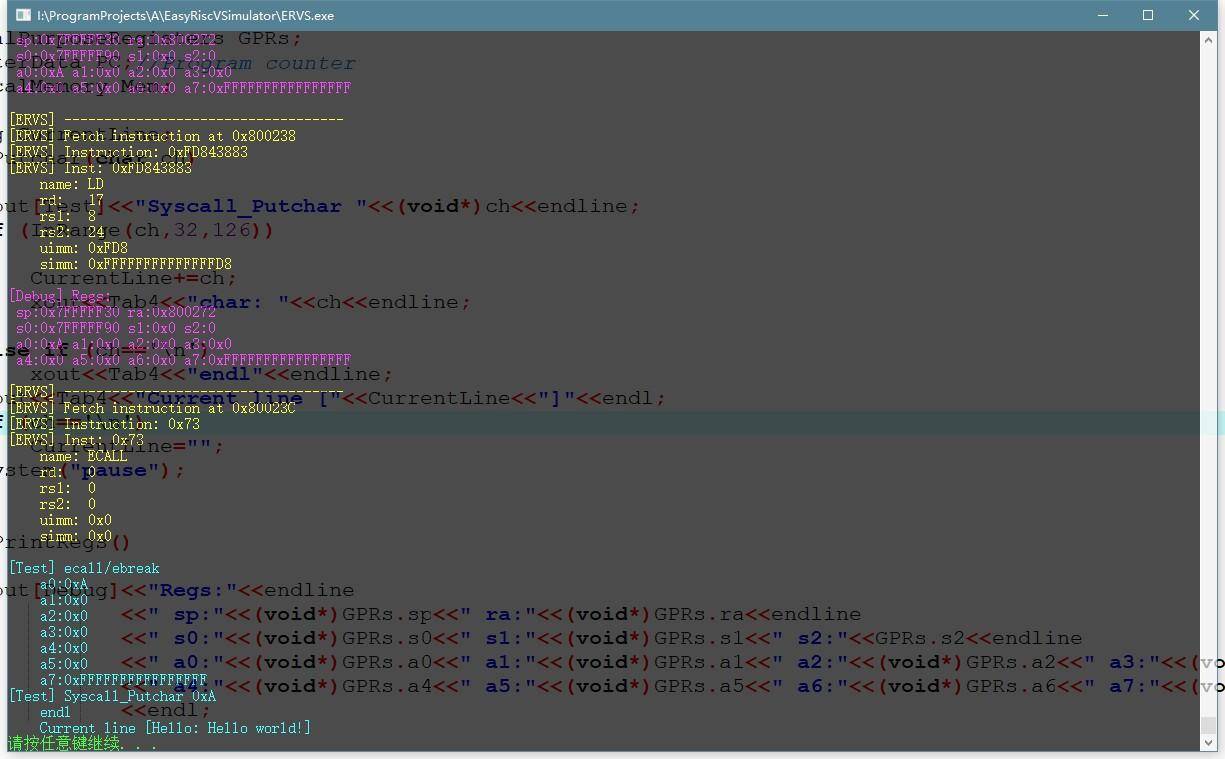This screenshot has height=759, width=1225.
Task: Click the console scrollbar down arrow
Action: (1208, 743)
